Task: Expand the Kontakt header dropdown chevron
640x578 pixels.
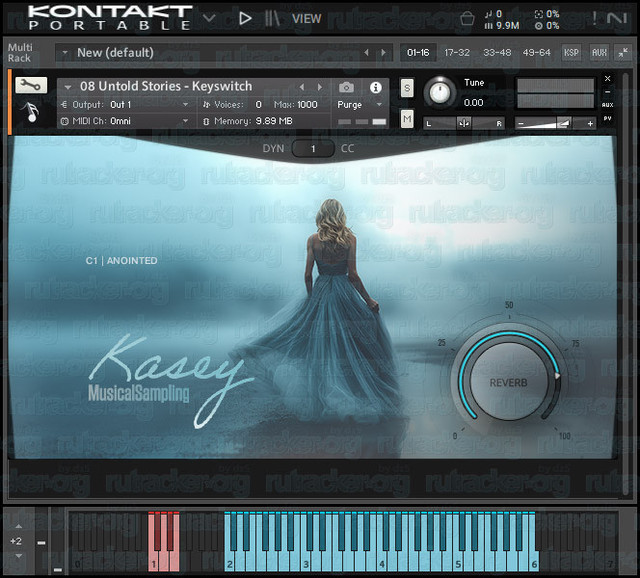Action: pyautogui.click(x=209, y=18)
